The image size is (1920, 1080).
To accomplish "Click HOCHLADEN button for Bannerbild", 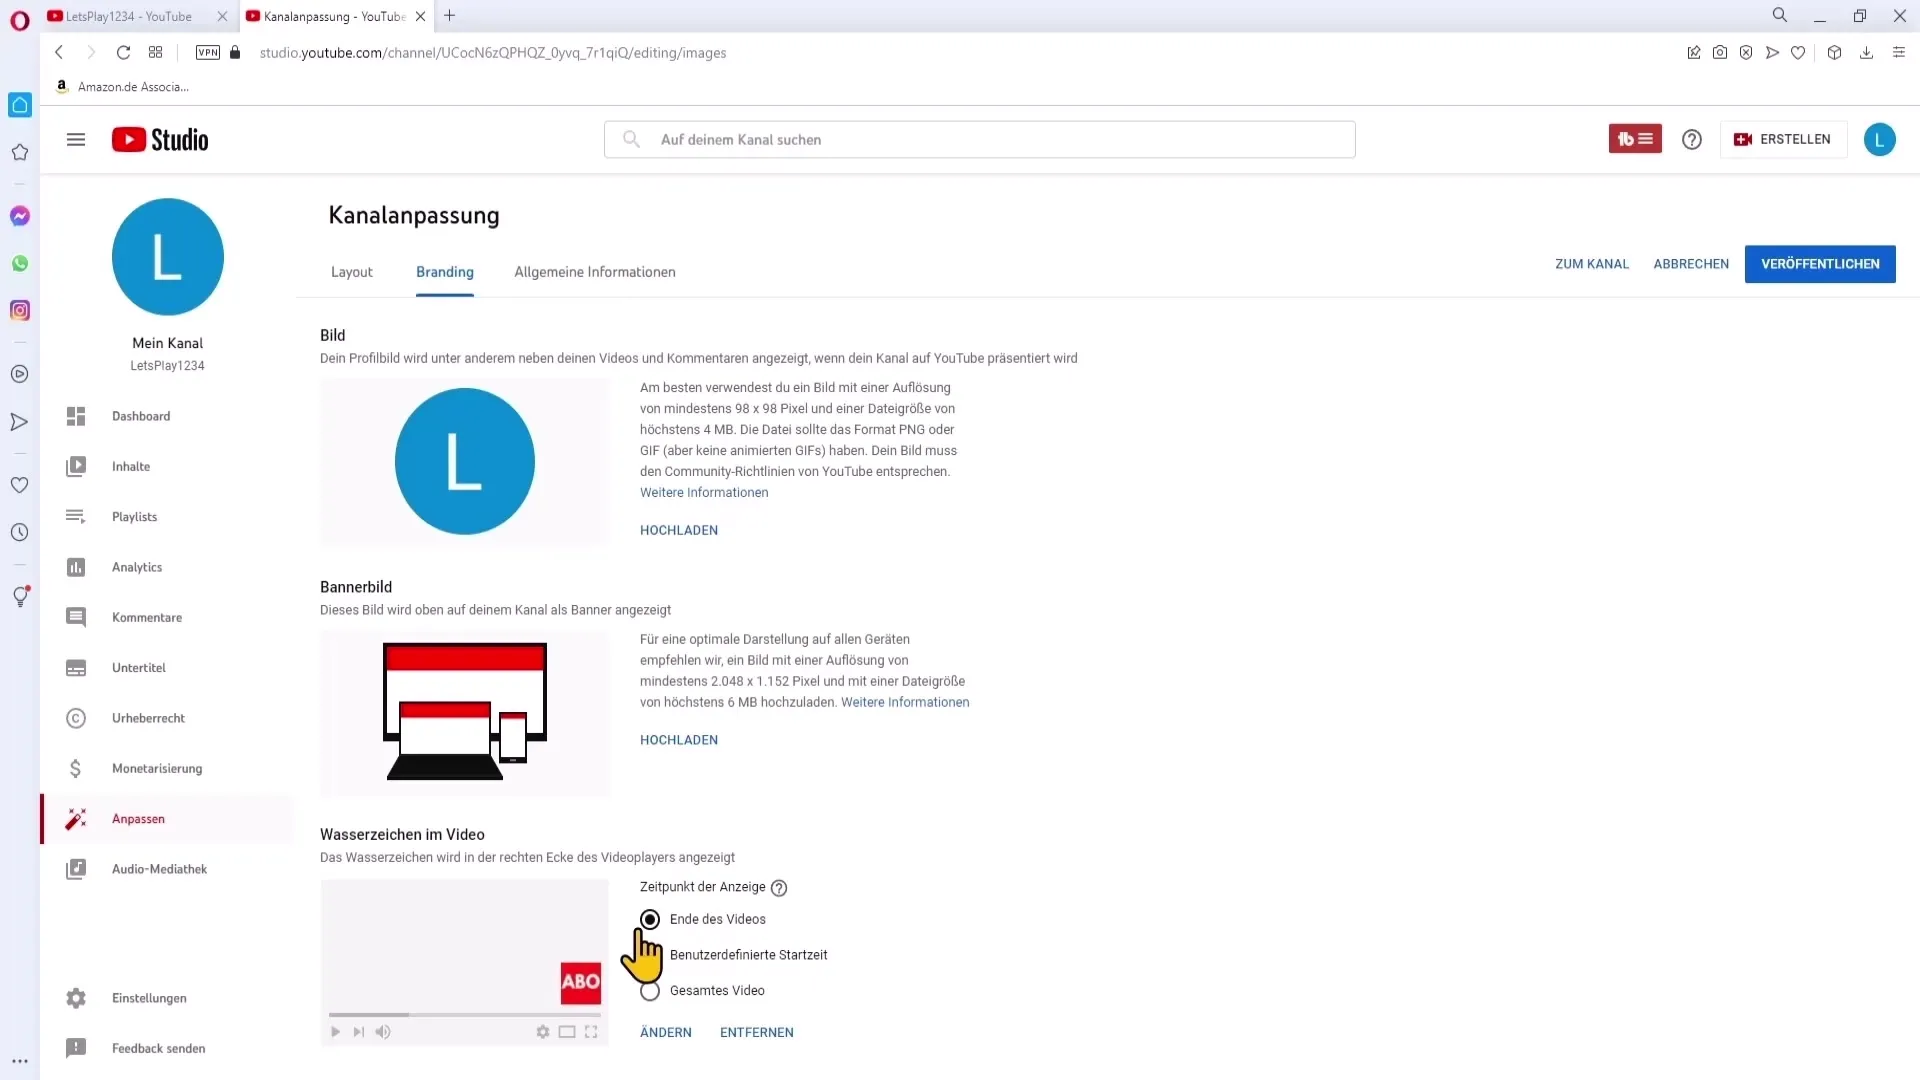I will tap(678, 738).
